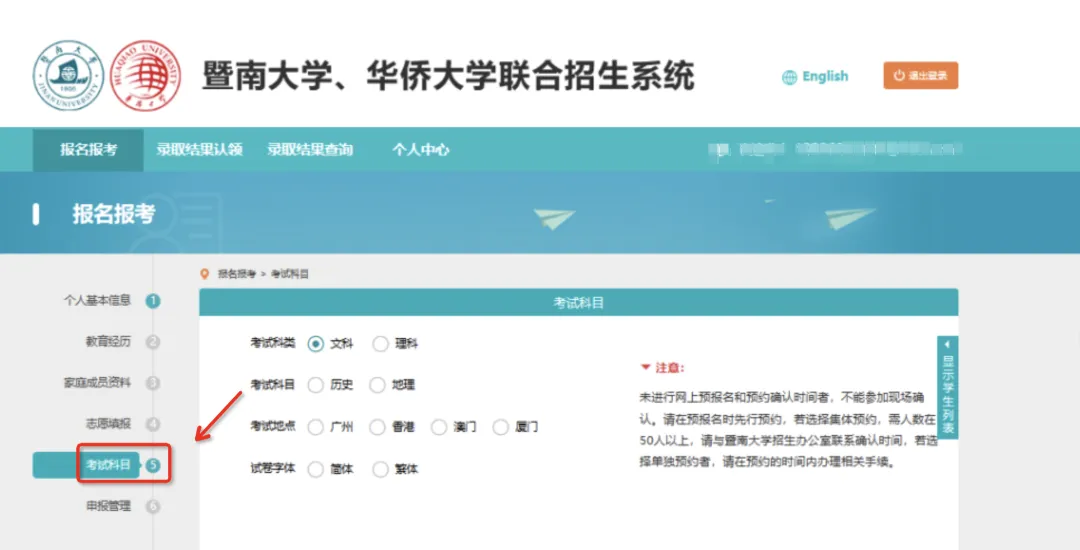Go to 考试科目 in the sidebar
Screen dimensions: 1080x550
tap(108, 465)
